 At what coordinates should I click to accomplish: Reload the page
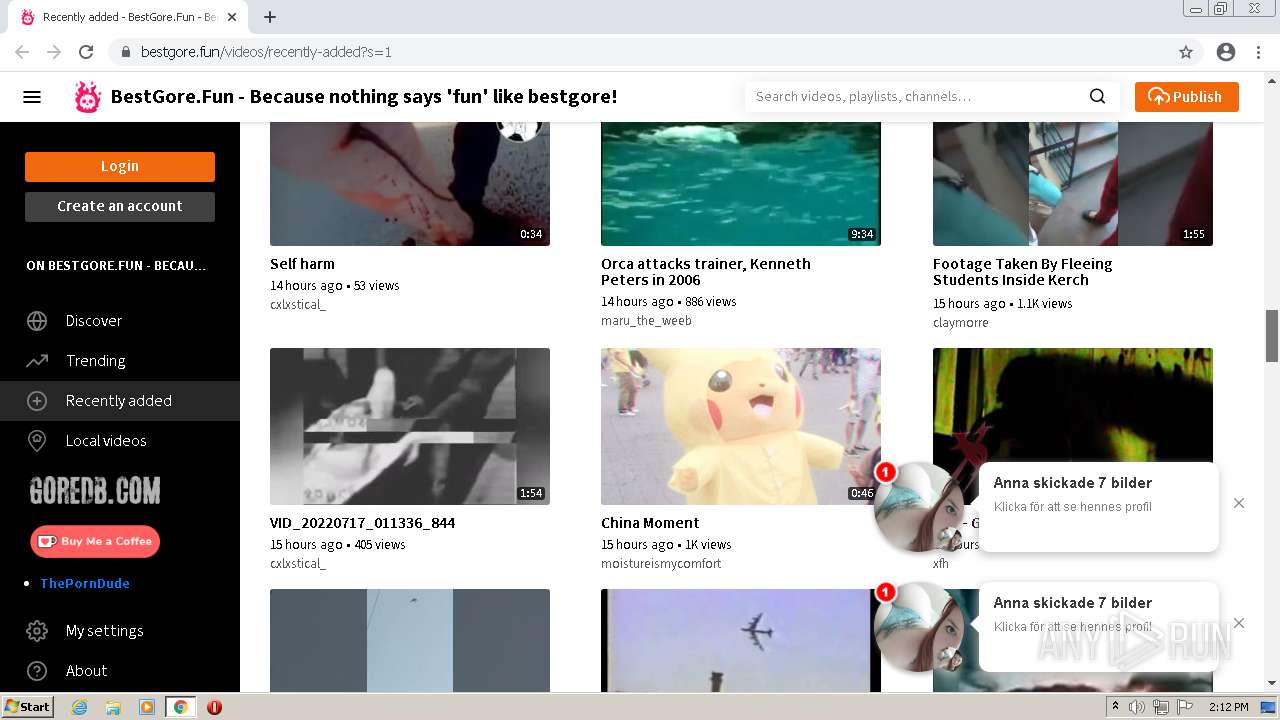click(x=86, y=52)
